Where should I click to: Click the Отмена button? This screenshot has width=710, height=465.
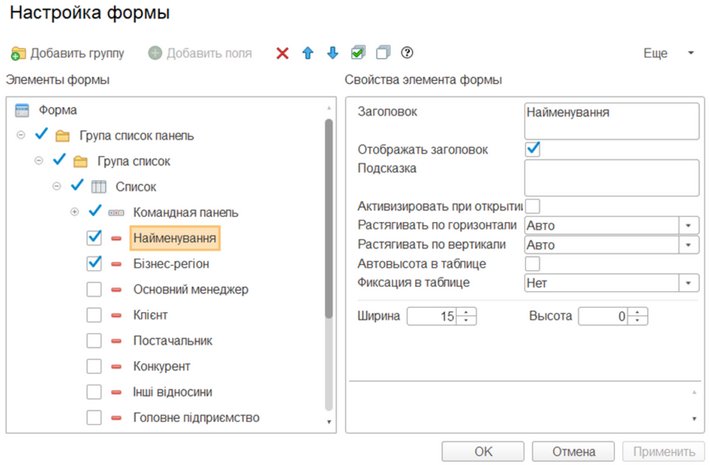573,451
